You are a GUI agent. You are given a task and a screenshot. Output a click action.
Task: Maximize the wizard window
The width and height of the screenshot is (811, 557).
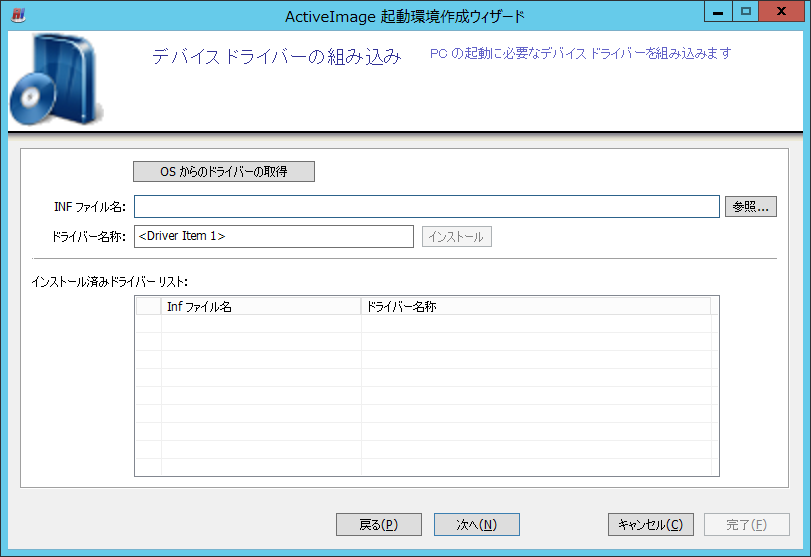tap(745, 12)
